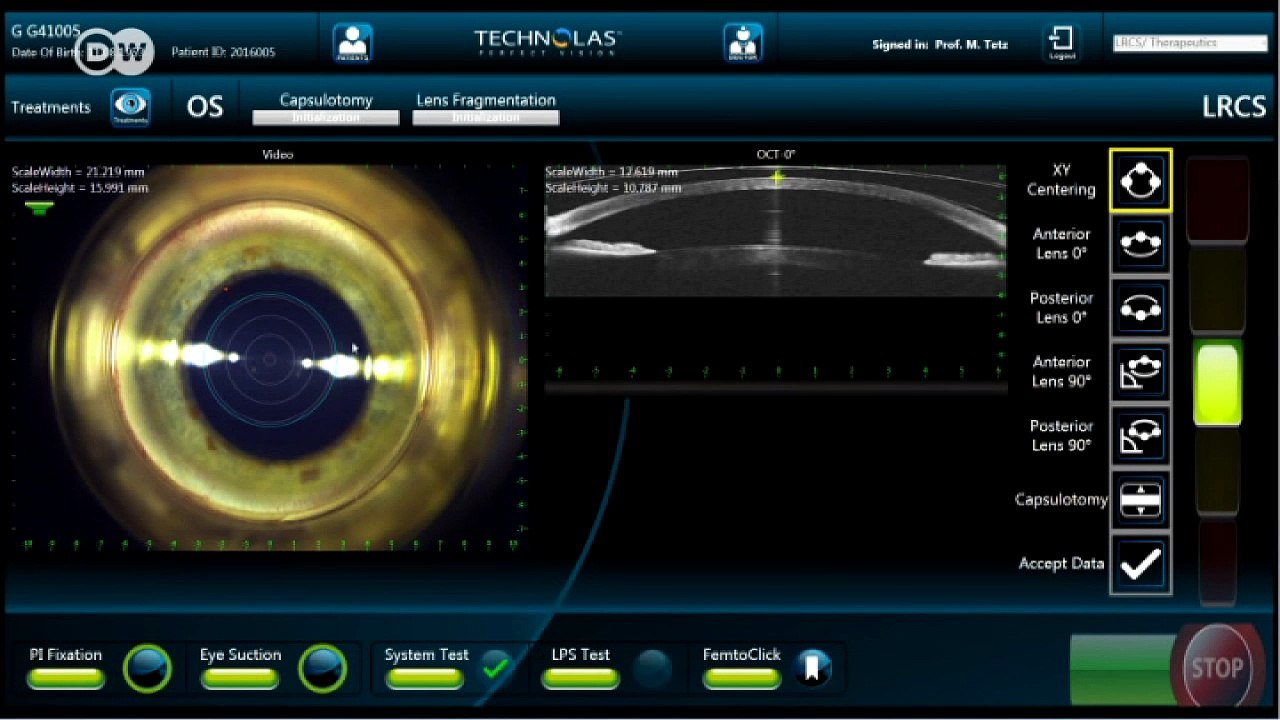Image resolution: width=1280 pixels, height=720 pixels.
Task: Hit the red STOP button
Action: [1216, 667]
